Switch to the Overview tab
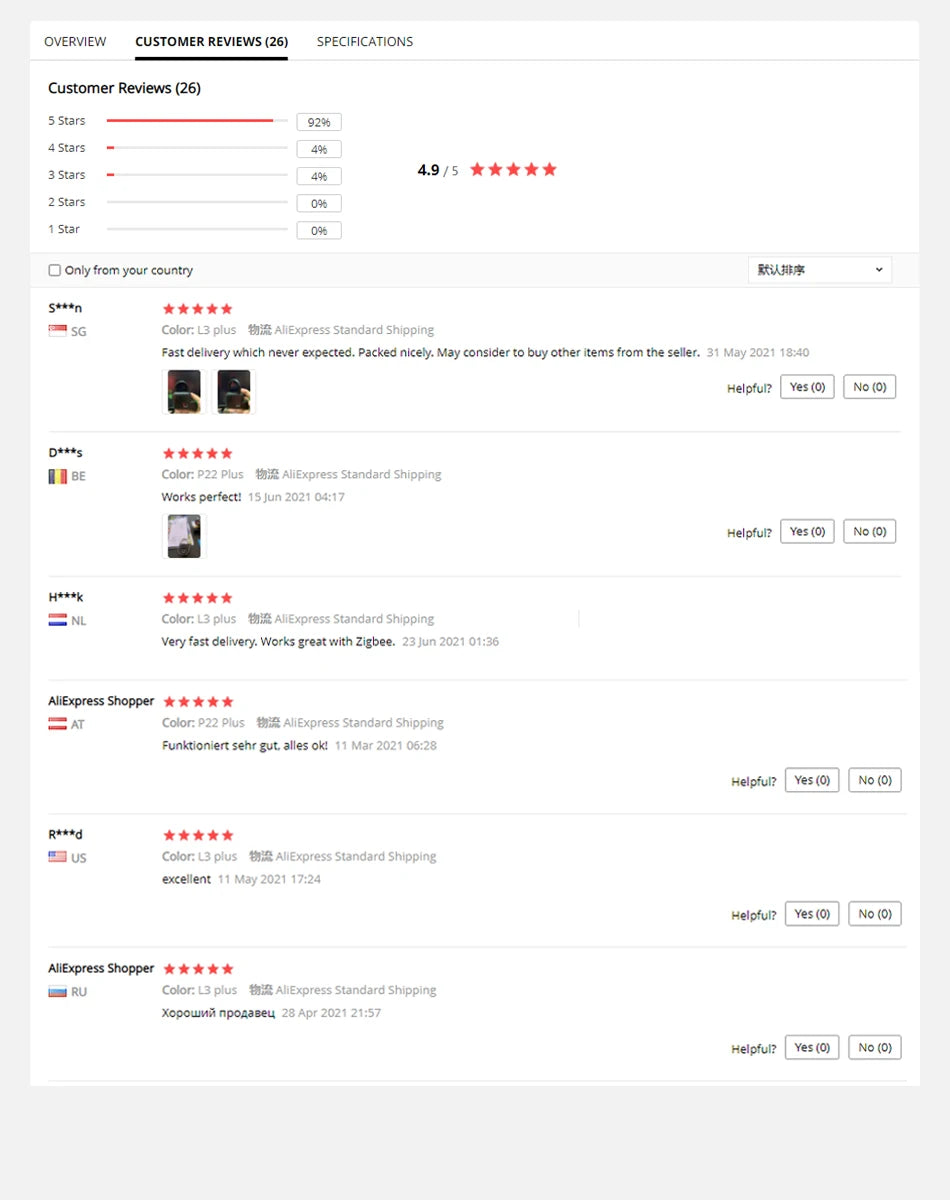Screen dimensions: 950x1200 (x=75, y=41)
